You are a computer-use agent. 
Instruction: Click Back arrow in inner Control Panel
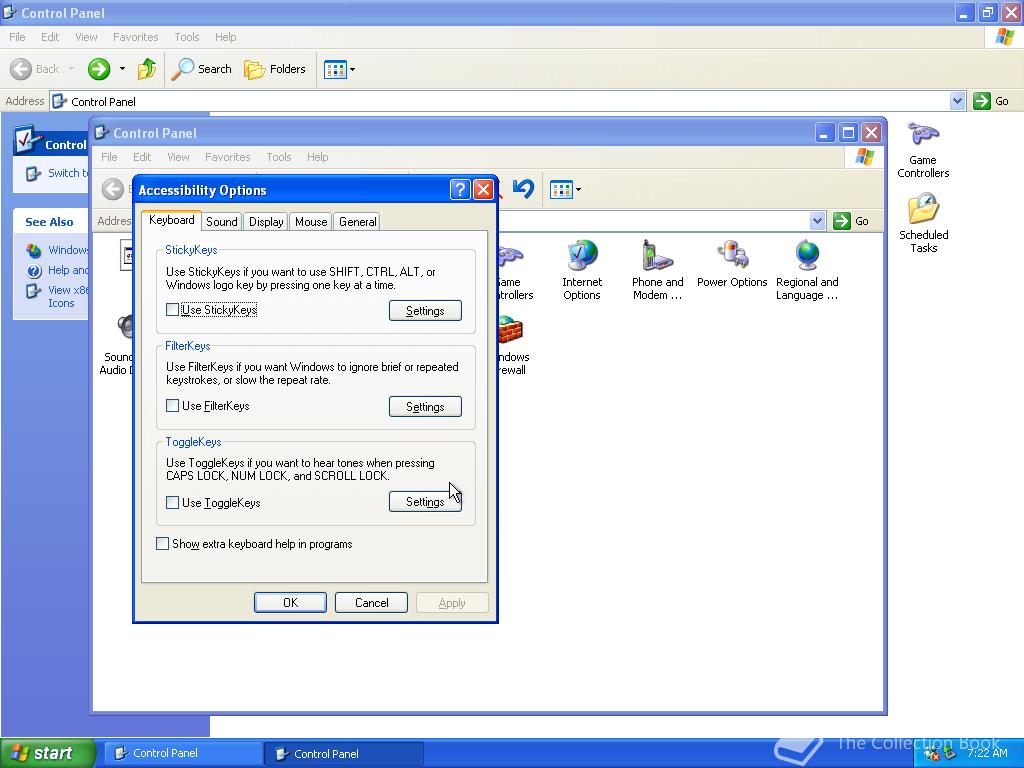click(x=112, y=189)
